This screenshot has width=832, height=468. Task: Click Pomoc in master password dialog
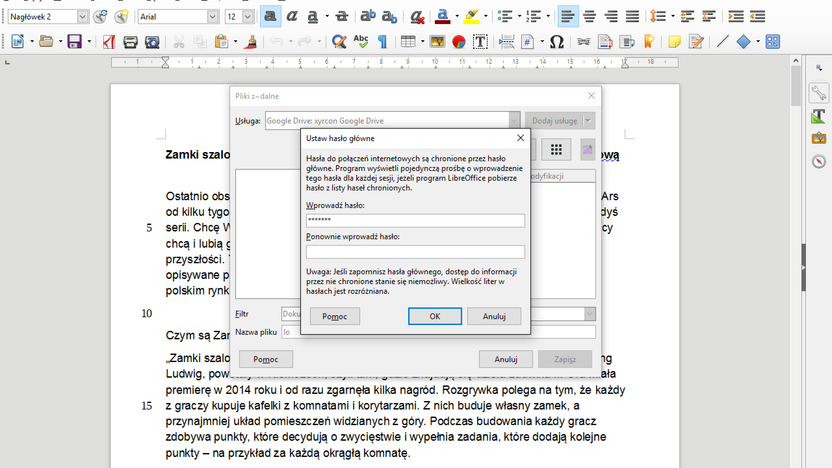[335, 316]
